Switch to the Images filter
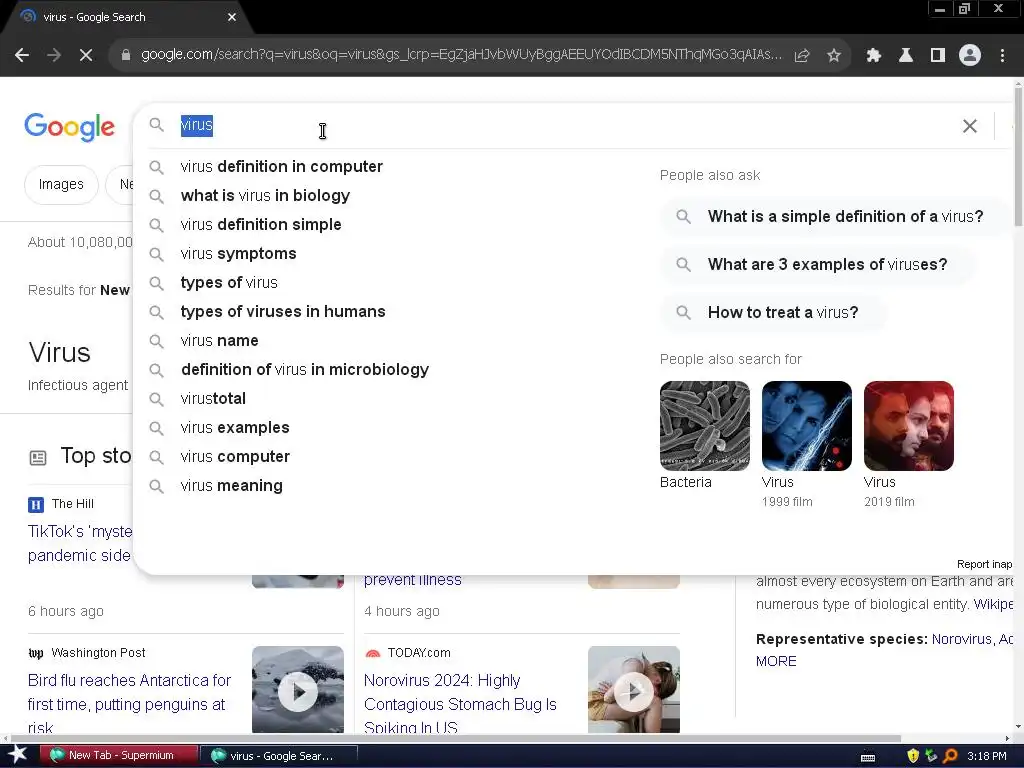This screenshot has height=768, width=1024. coord(61,185)
